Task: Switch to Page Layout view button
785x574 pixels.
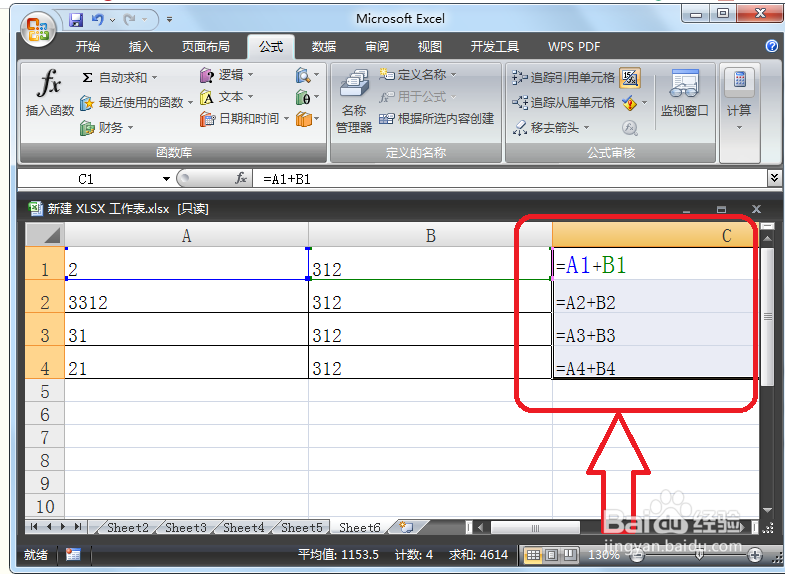Action: click(x=551, y=554)
